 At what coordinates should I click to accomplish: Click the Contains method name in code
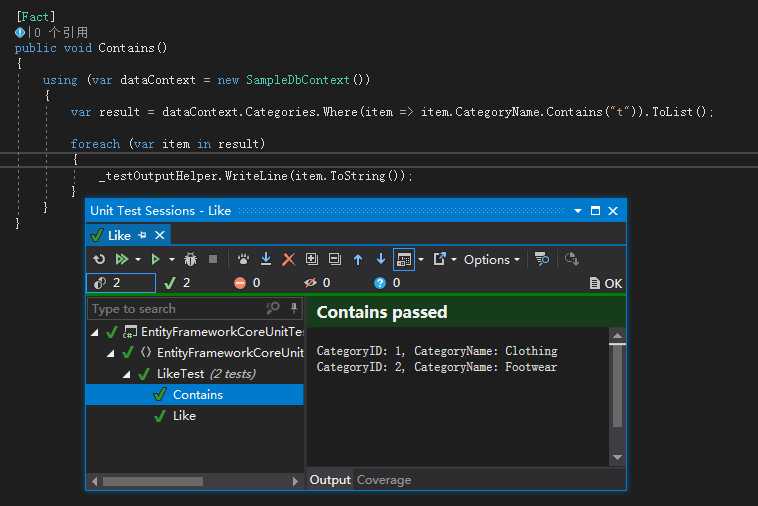pos(126,48)
